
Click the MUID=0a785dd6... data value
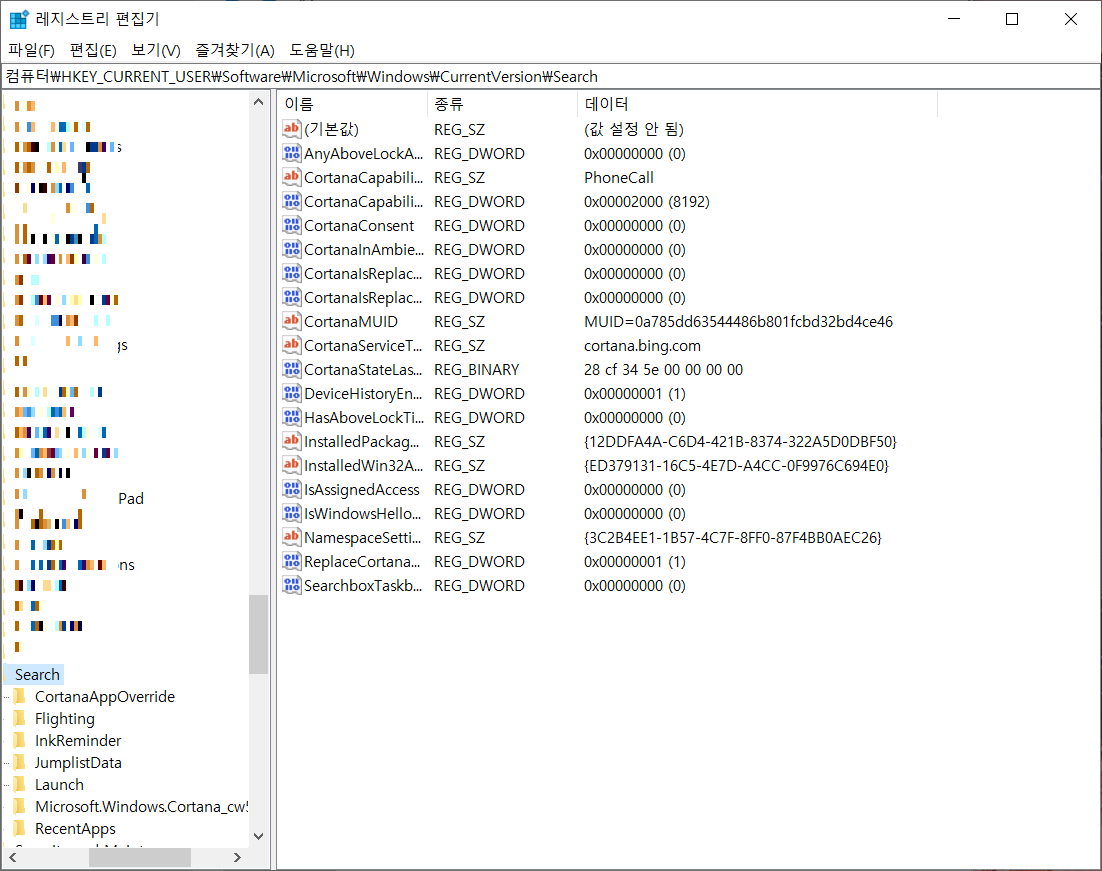[738, 321]
